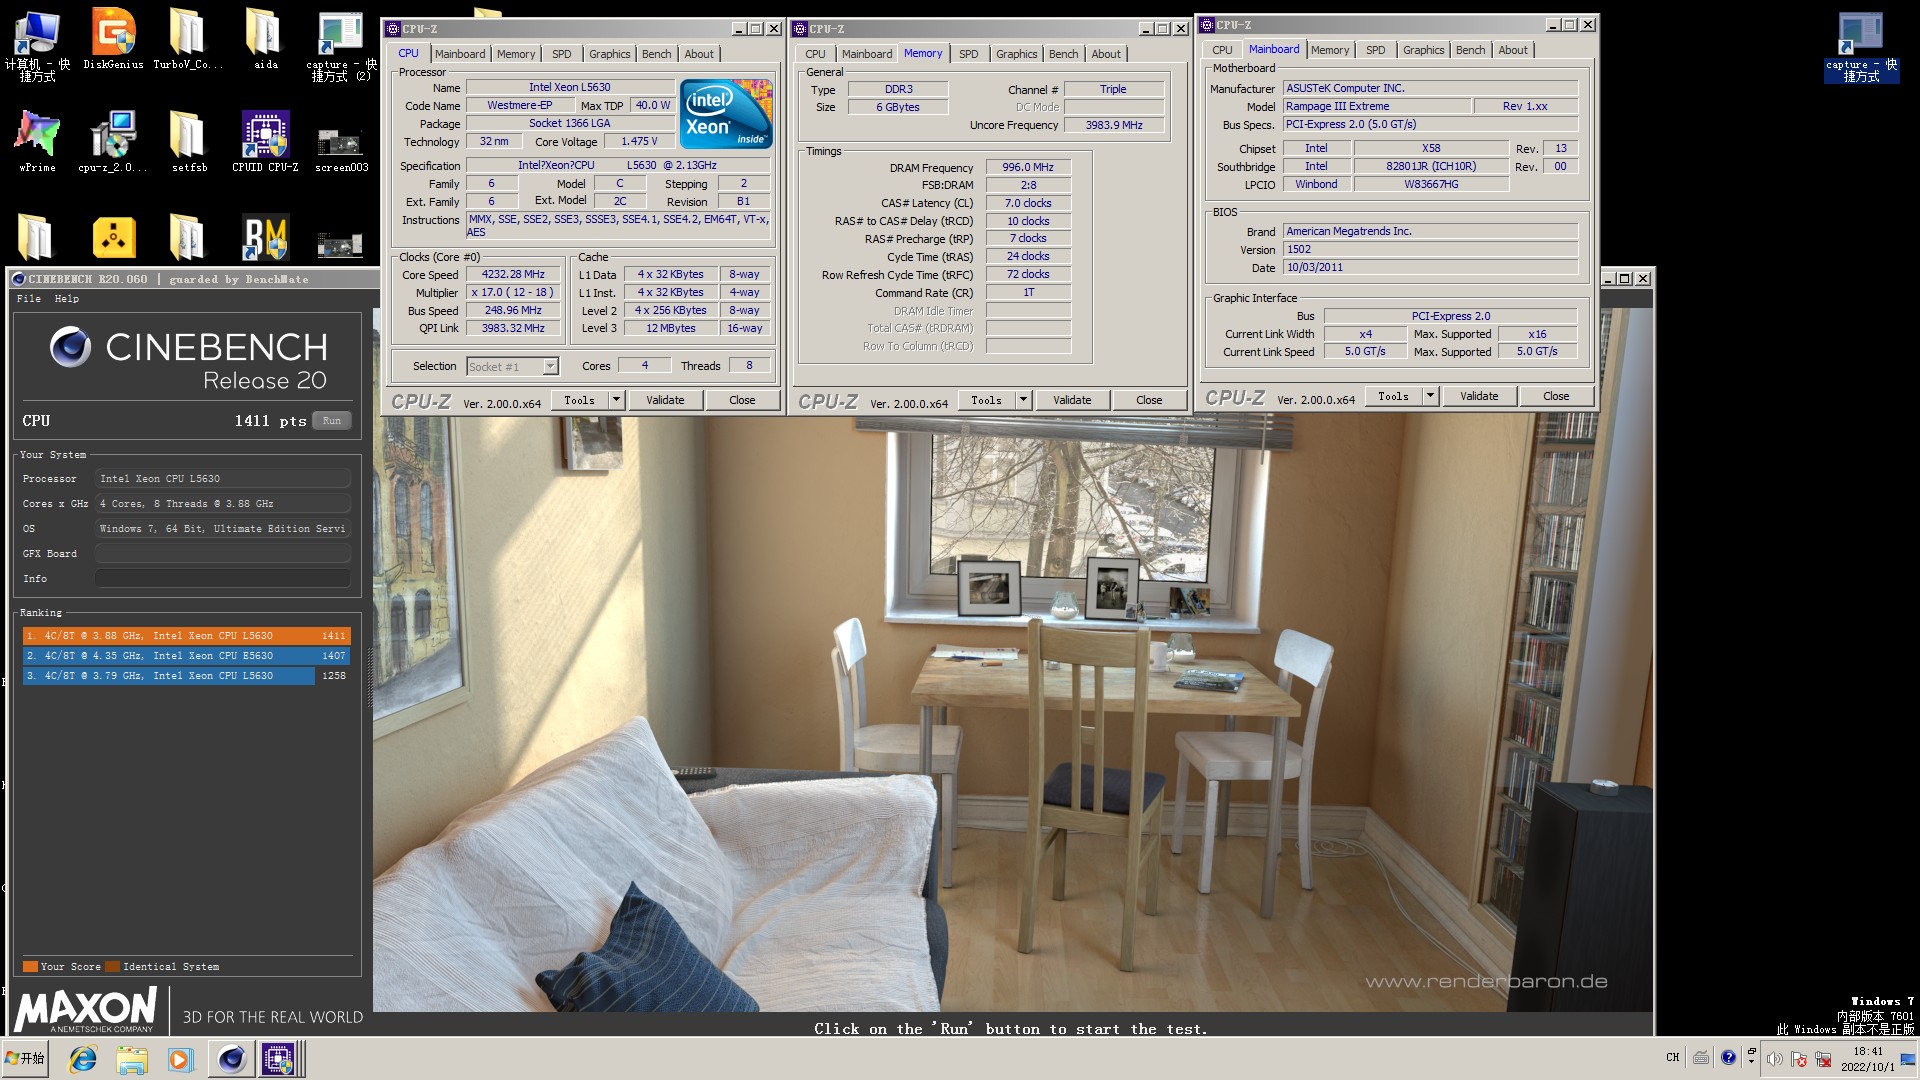Expand Tools dropdown arrow in right CPU-Z window
The height and width of the screenshot is (1080, 1920).
(x=1430, y=396)
